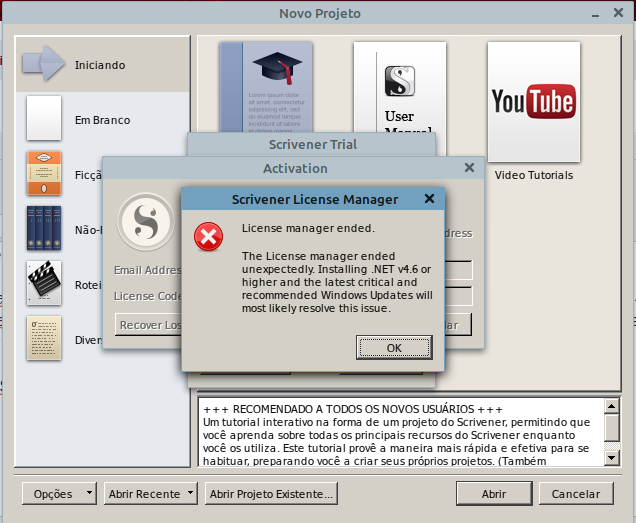Click the description box scrollbar thumb
Viewport: 636px width, 523px height.
[x=611, y=427]
